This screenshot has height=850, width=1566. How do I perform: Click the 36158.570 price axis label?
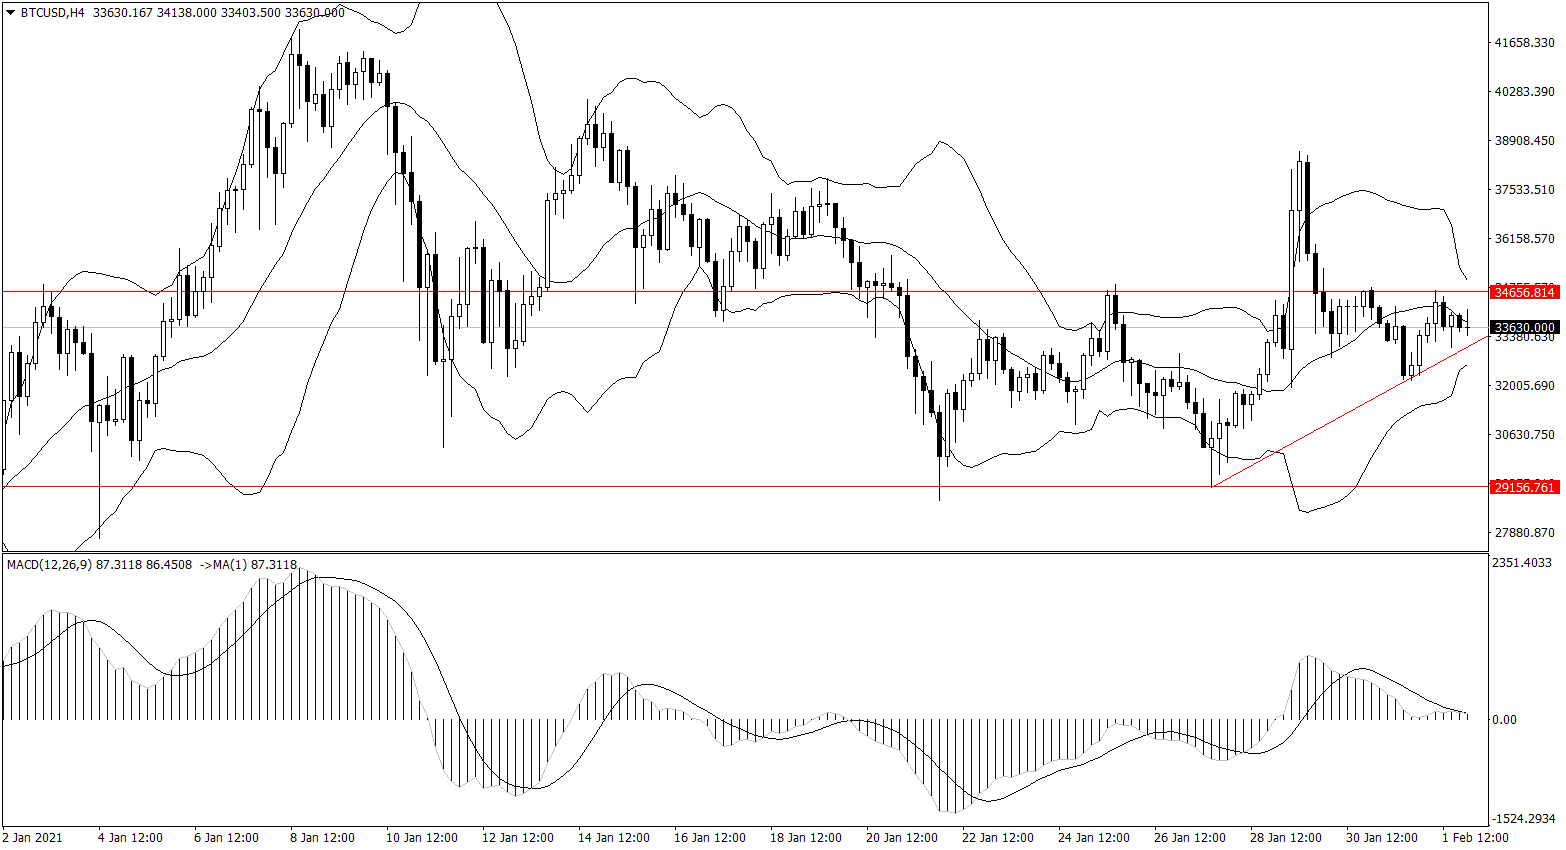click(x=1524, y=239)
